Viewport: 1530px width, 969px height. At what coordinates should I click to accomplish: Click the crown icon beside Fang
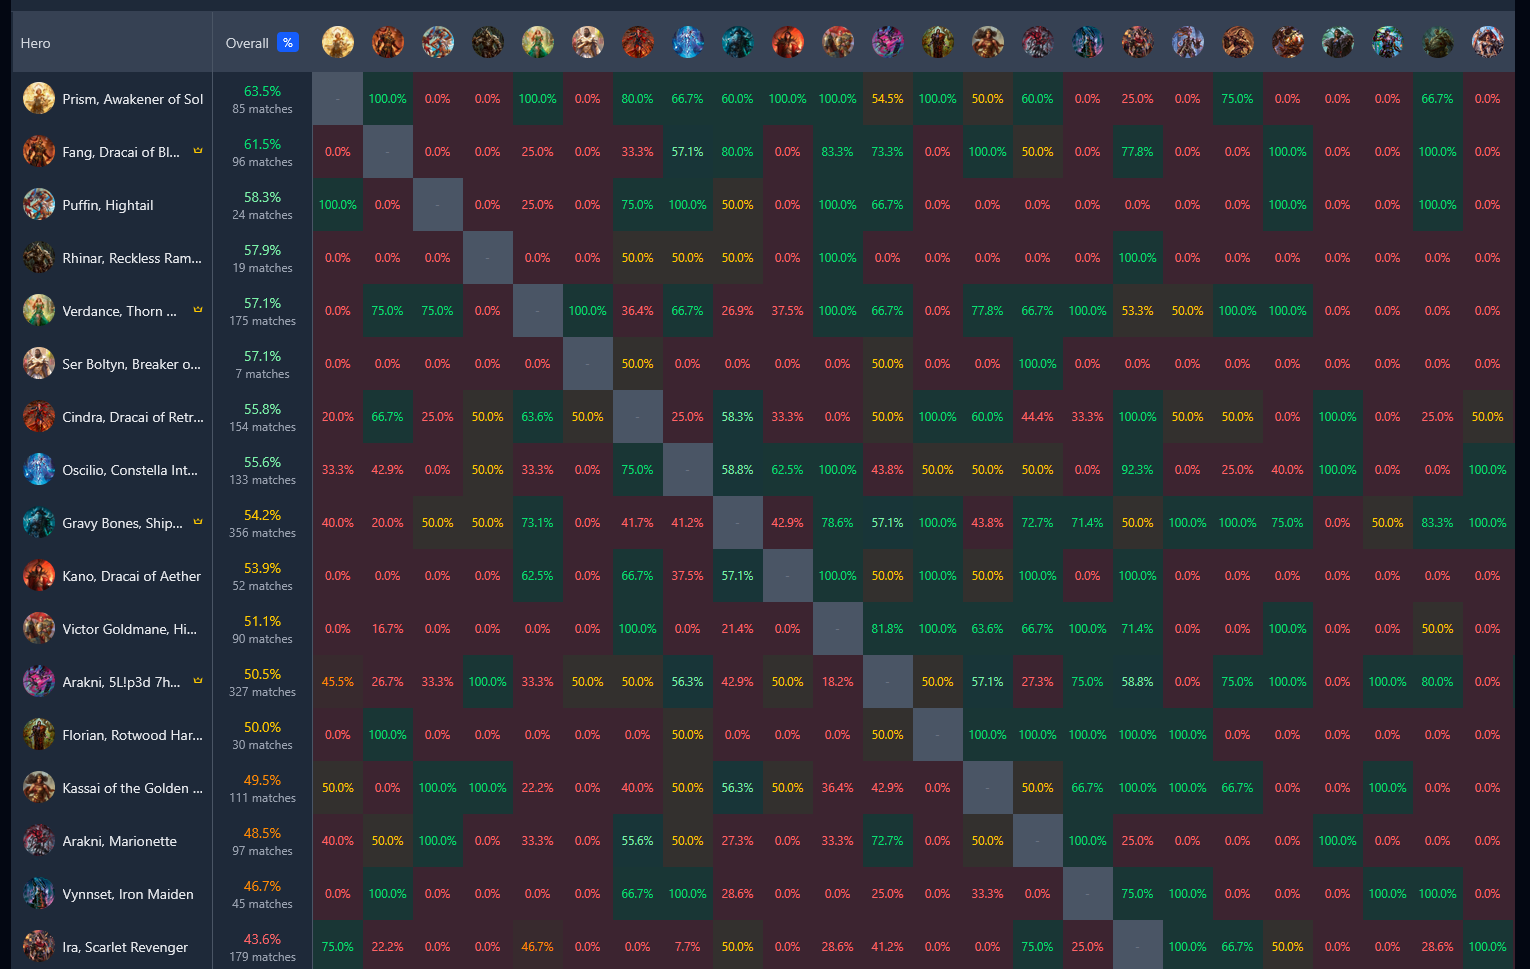[198, 151]
